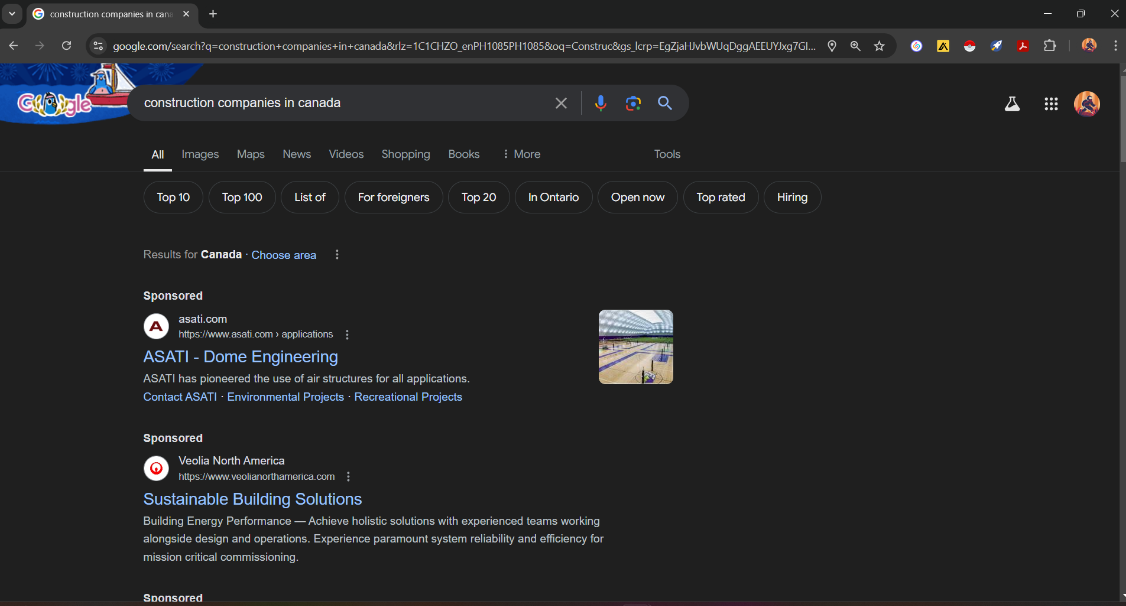Open ASATI - Dome Engineering result
Screen dimensions: 1126x606
click(241, 357)
